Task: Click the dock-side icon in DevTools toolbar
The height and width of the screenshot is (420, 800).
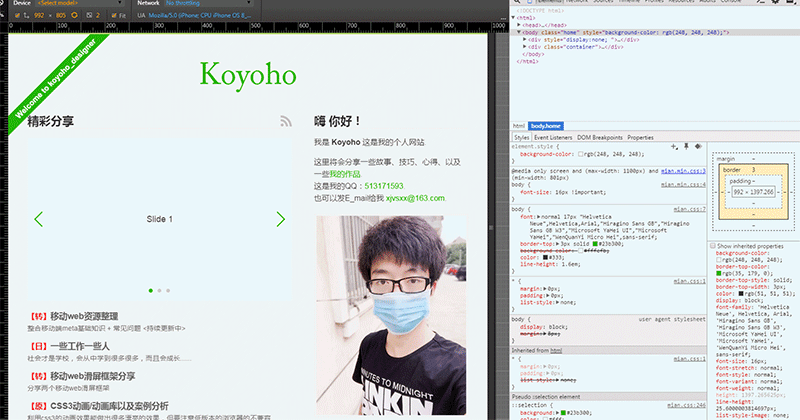Action: [790, 2]
